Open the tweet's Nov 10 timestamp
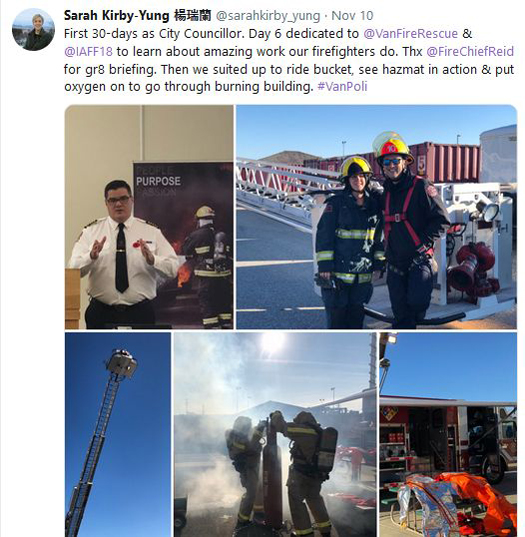The width and height of the screenshot is (525, 537). click(352, 15)
